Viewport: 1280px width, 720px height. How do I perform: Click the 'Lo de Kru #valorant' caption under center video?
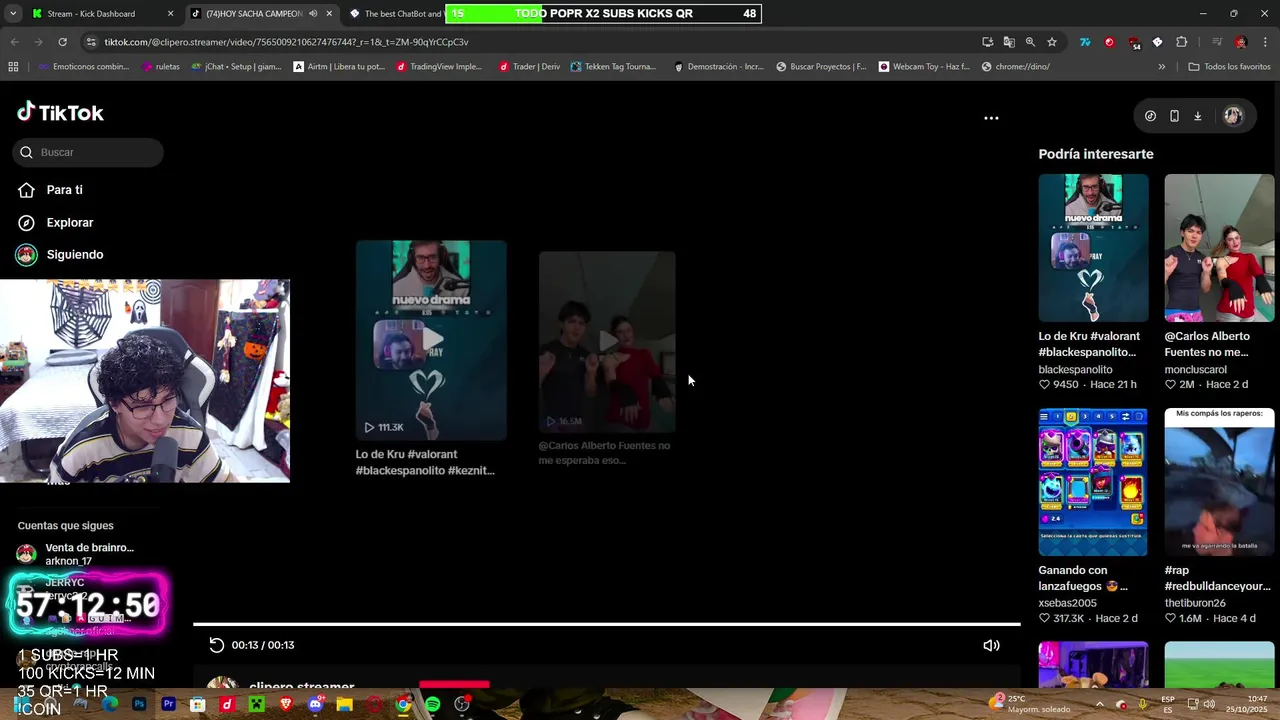pos(425,462)
